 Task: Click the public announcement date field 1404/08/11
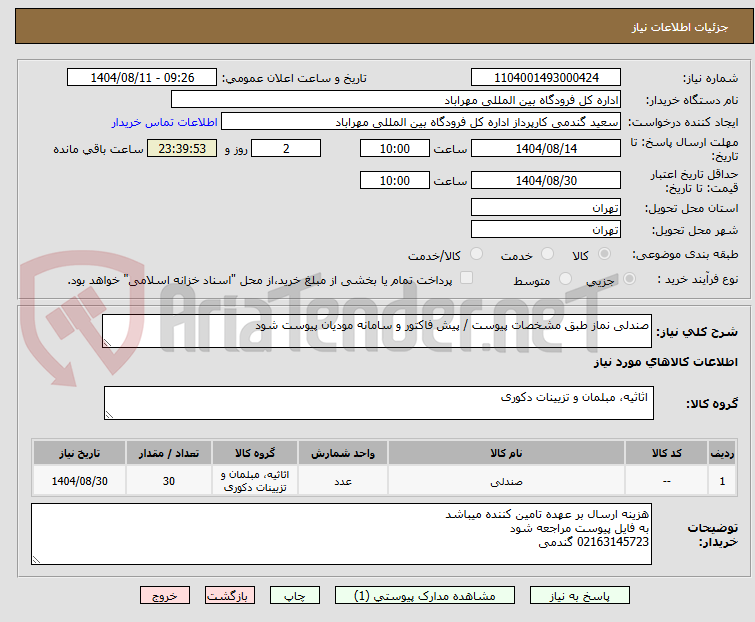click(142, 78)
